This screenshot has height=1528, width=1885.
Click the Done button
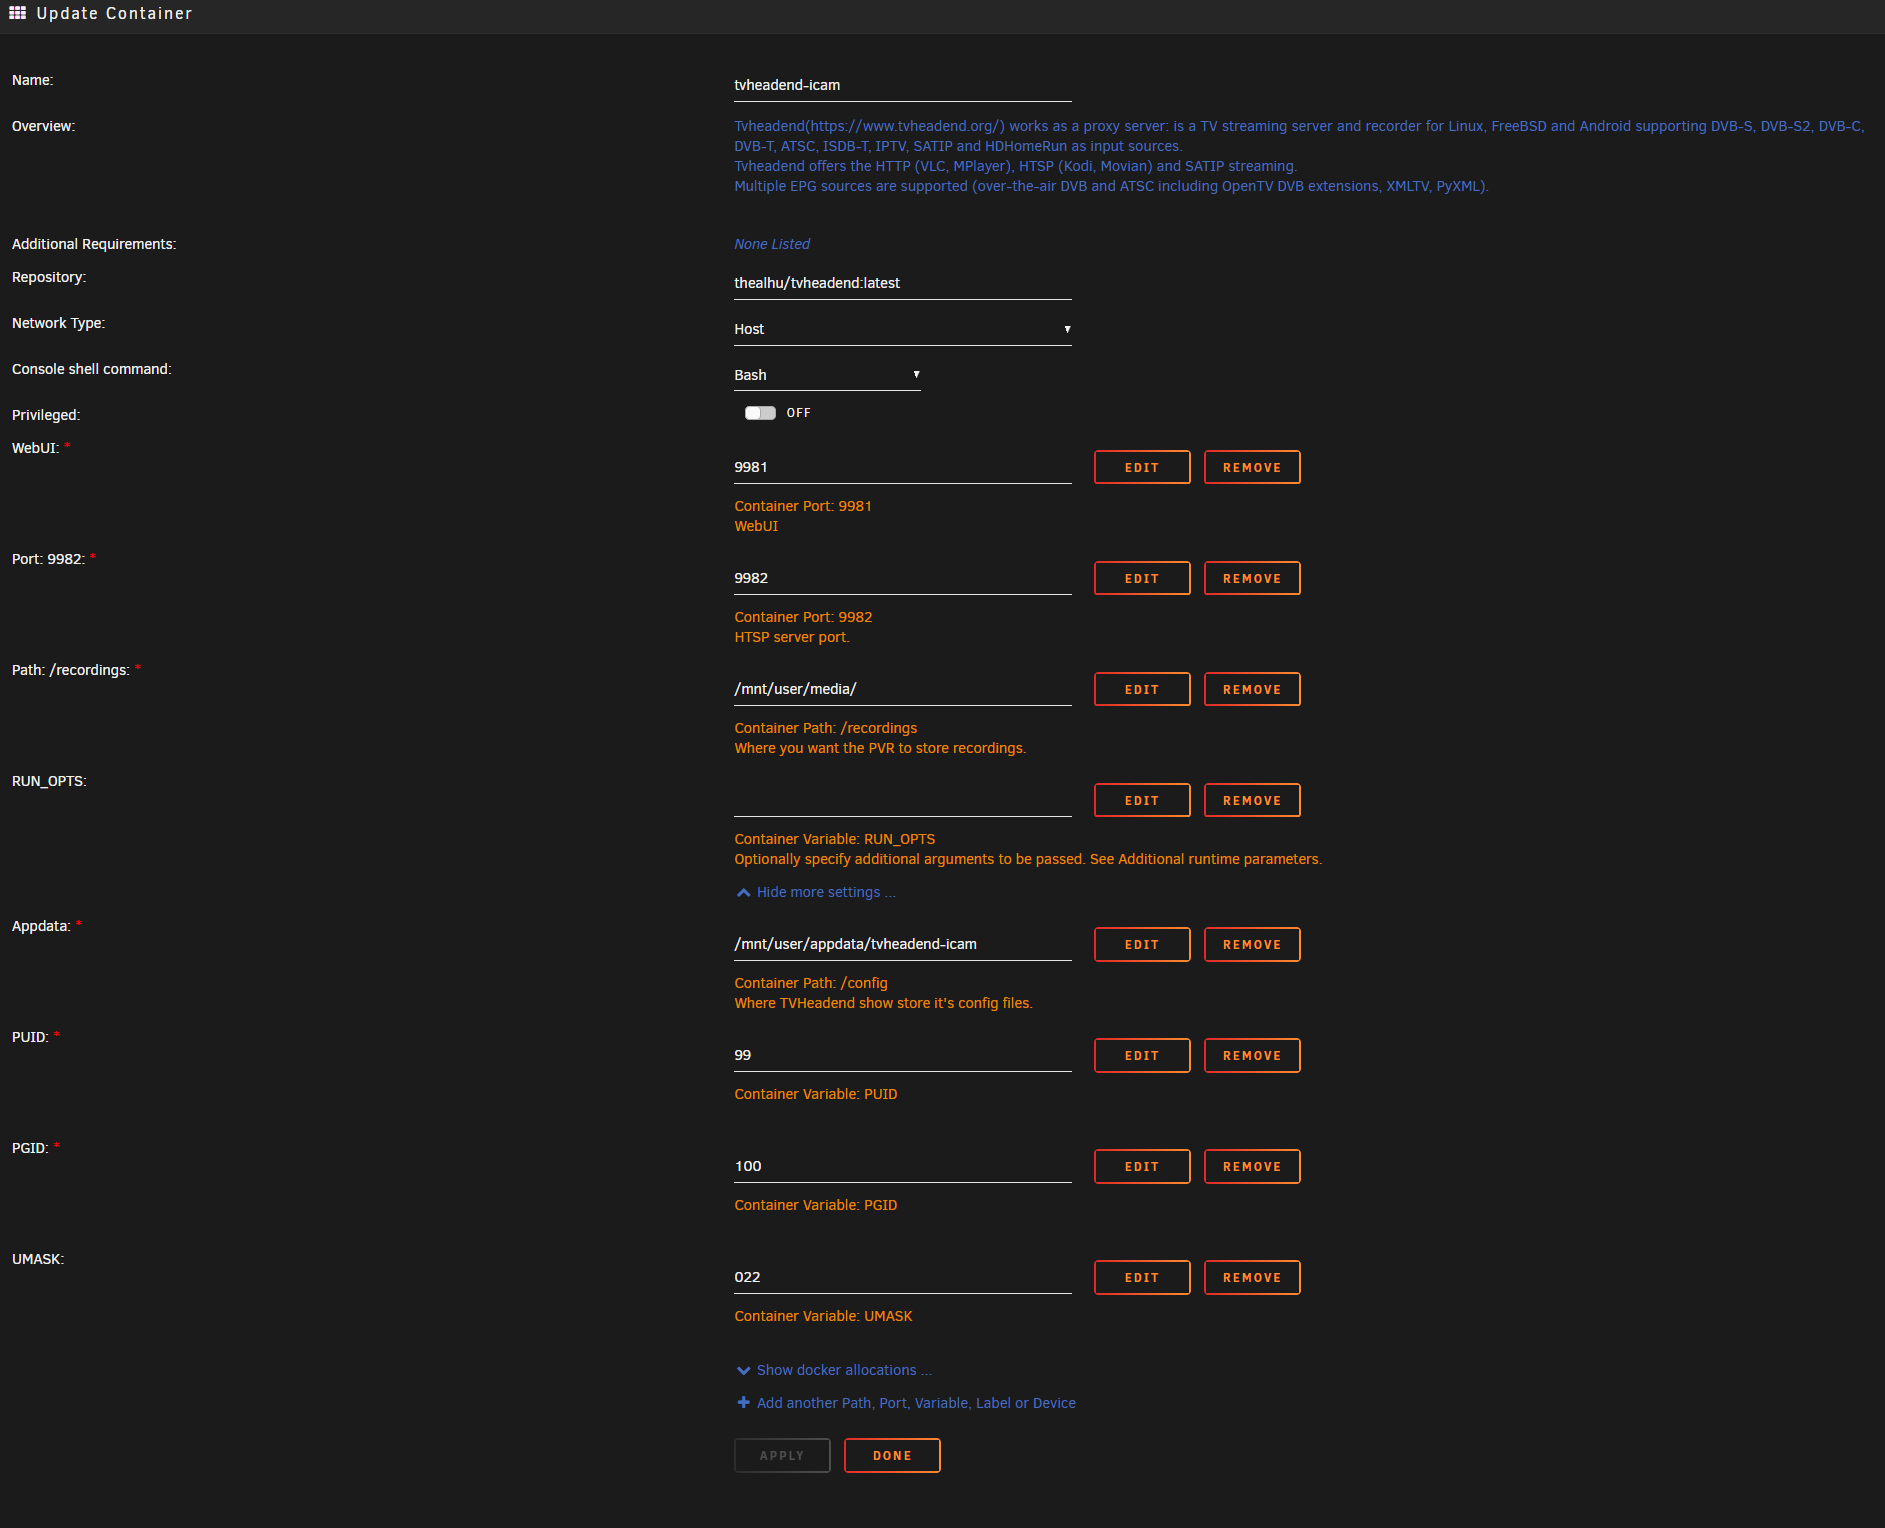892,1456
